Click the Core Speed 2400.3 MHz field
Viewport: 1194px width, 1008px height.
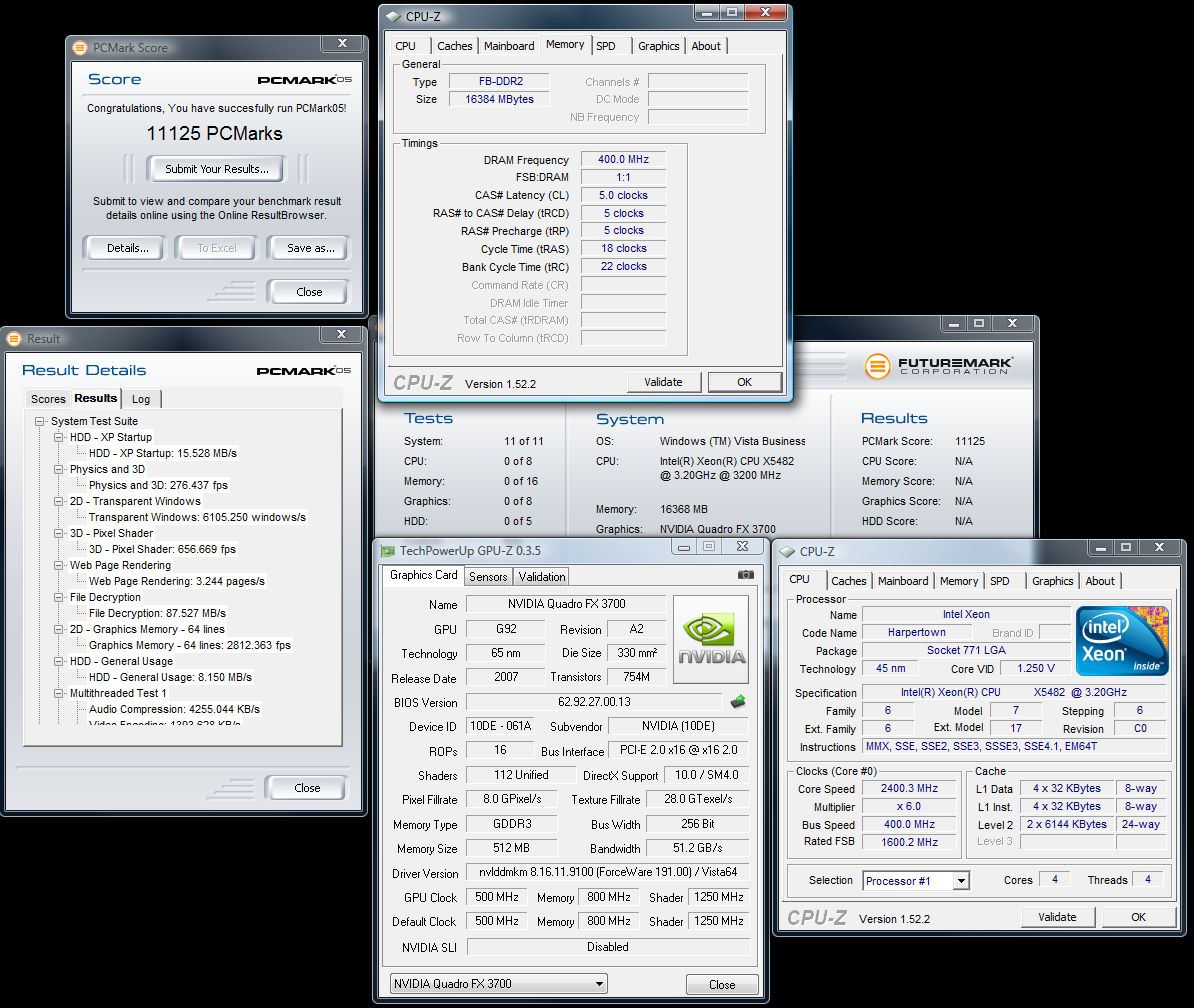pyautogui.click(x=909, y=788)
